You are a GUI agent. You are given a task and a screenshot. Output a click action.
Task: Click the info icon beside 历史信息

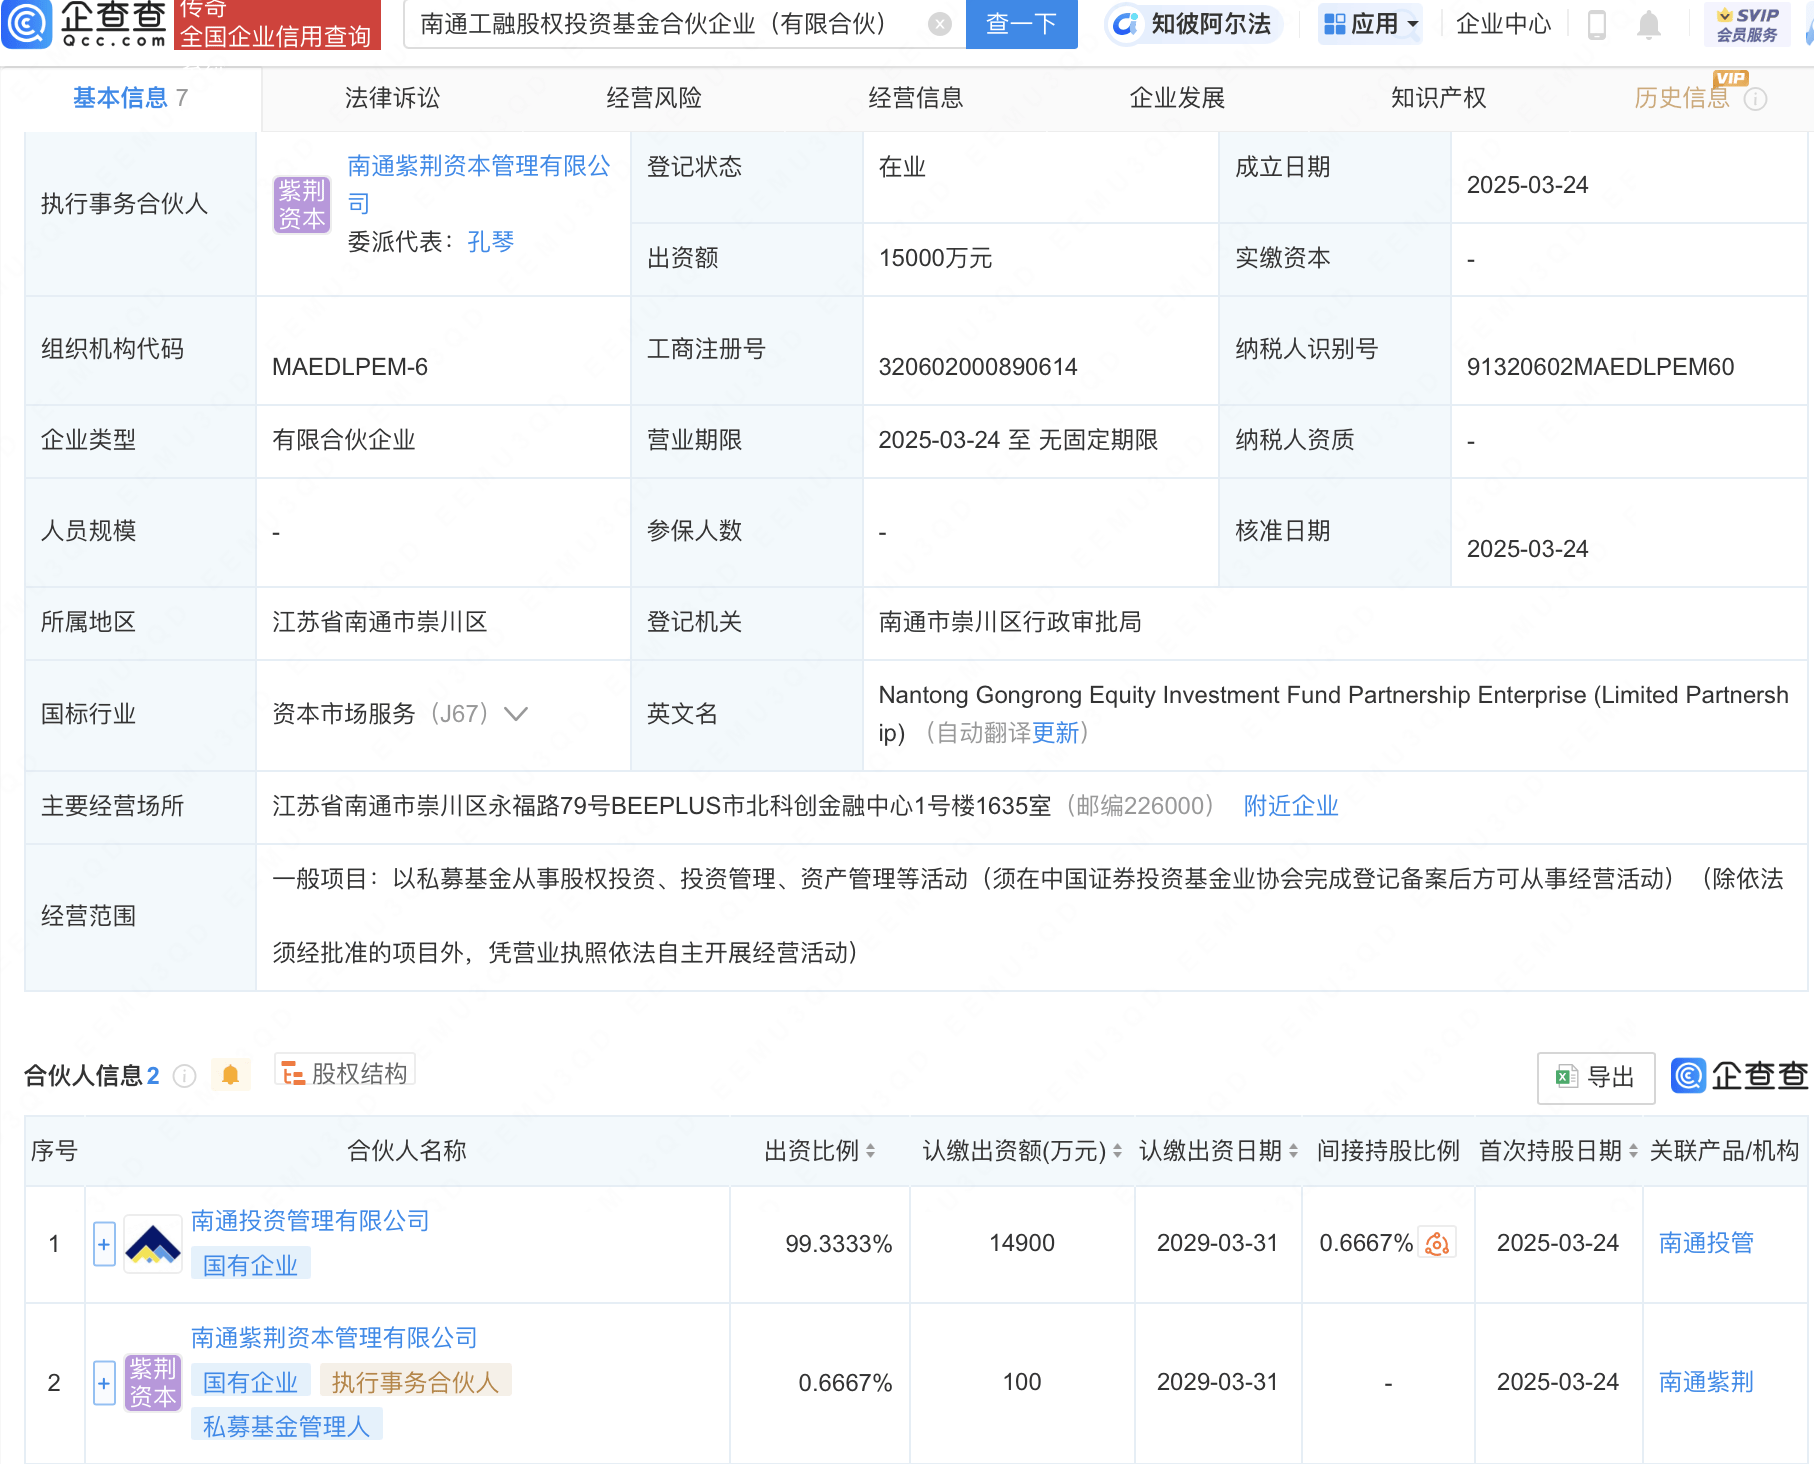[1756, 99]
